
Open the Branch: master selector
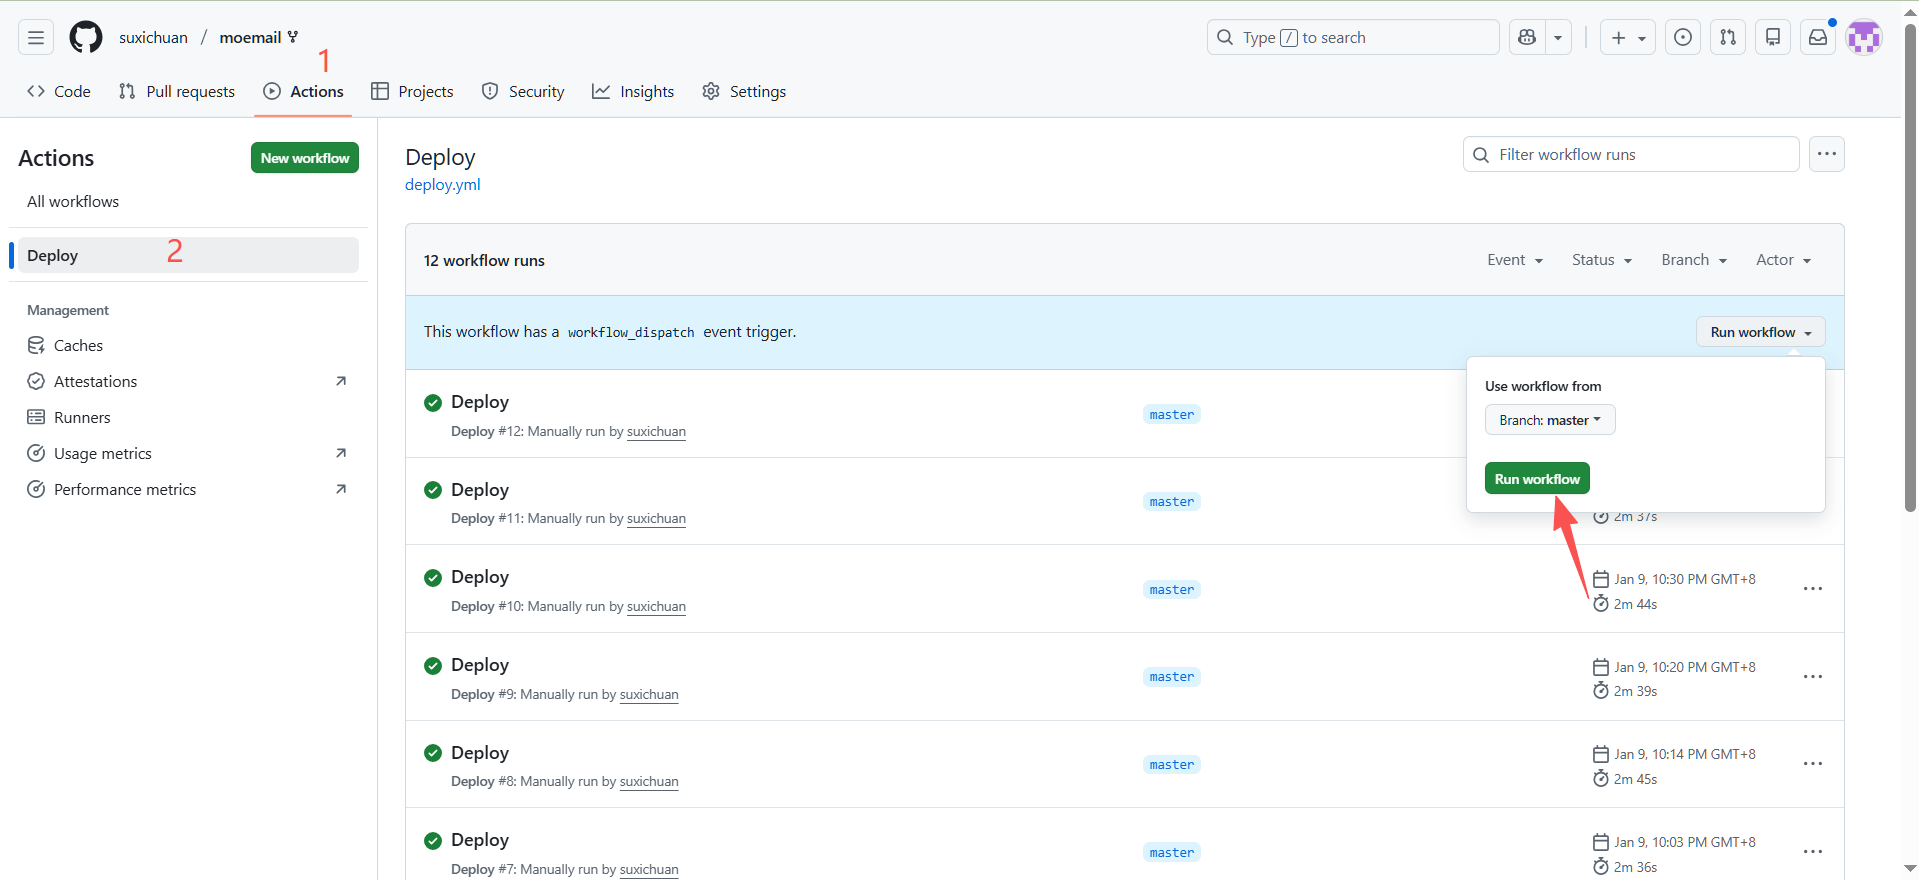(1550, 420)
